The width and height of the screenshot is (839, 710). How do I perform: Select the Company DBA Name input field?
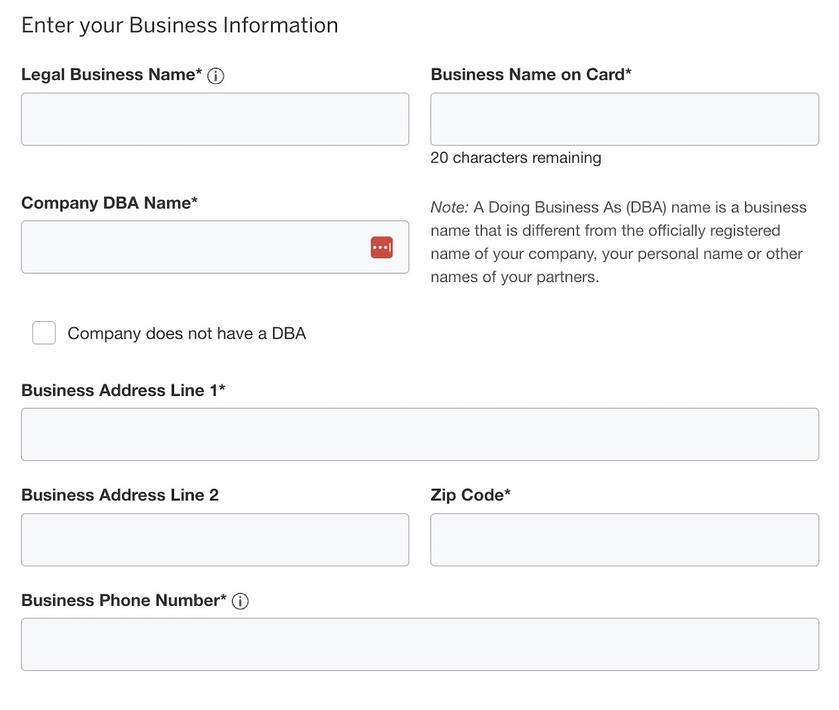click(215, 247)
